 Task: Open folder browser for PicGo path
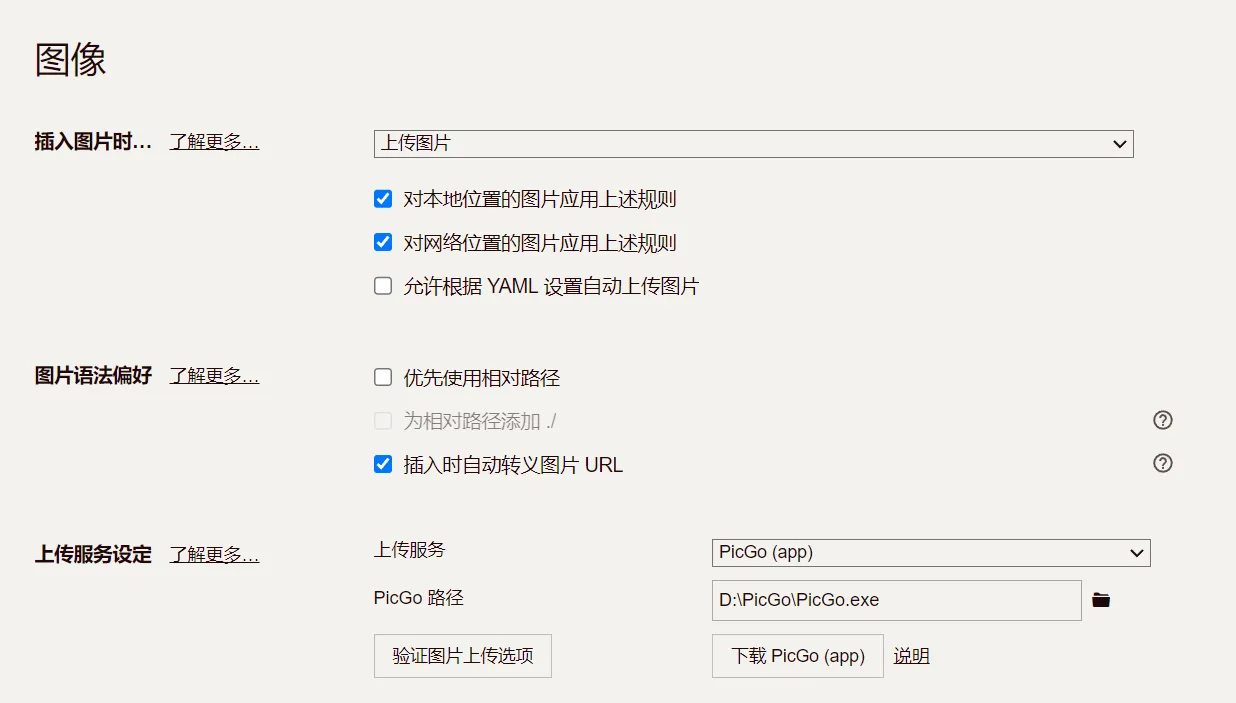tap(1101, 599)
